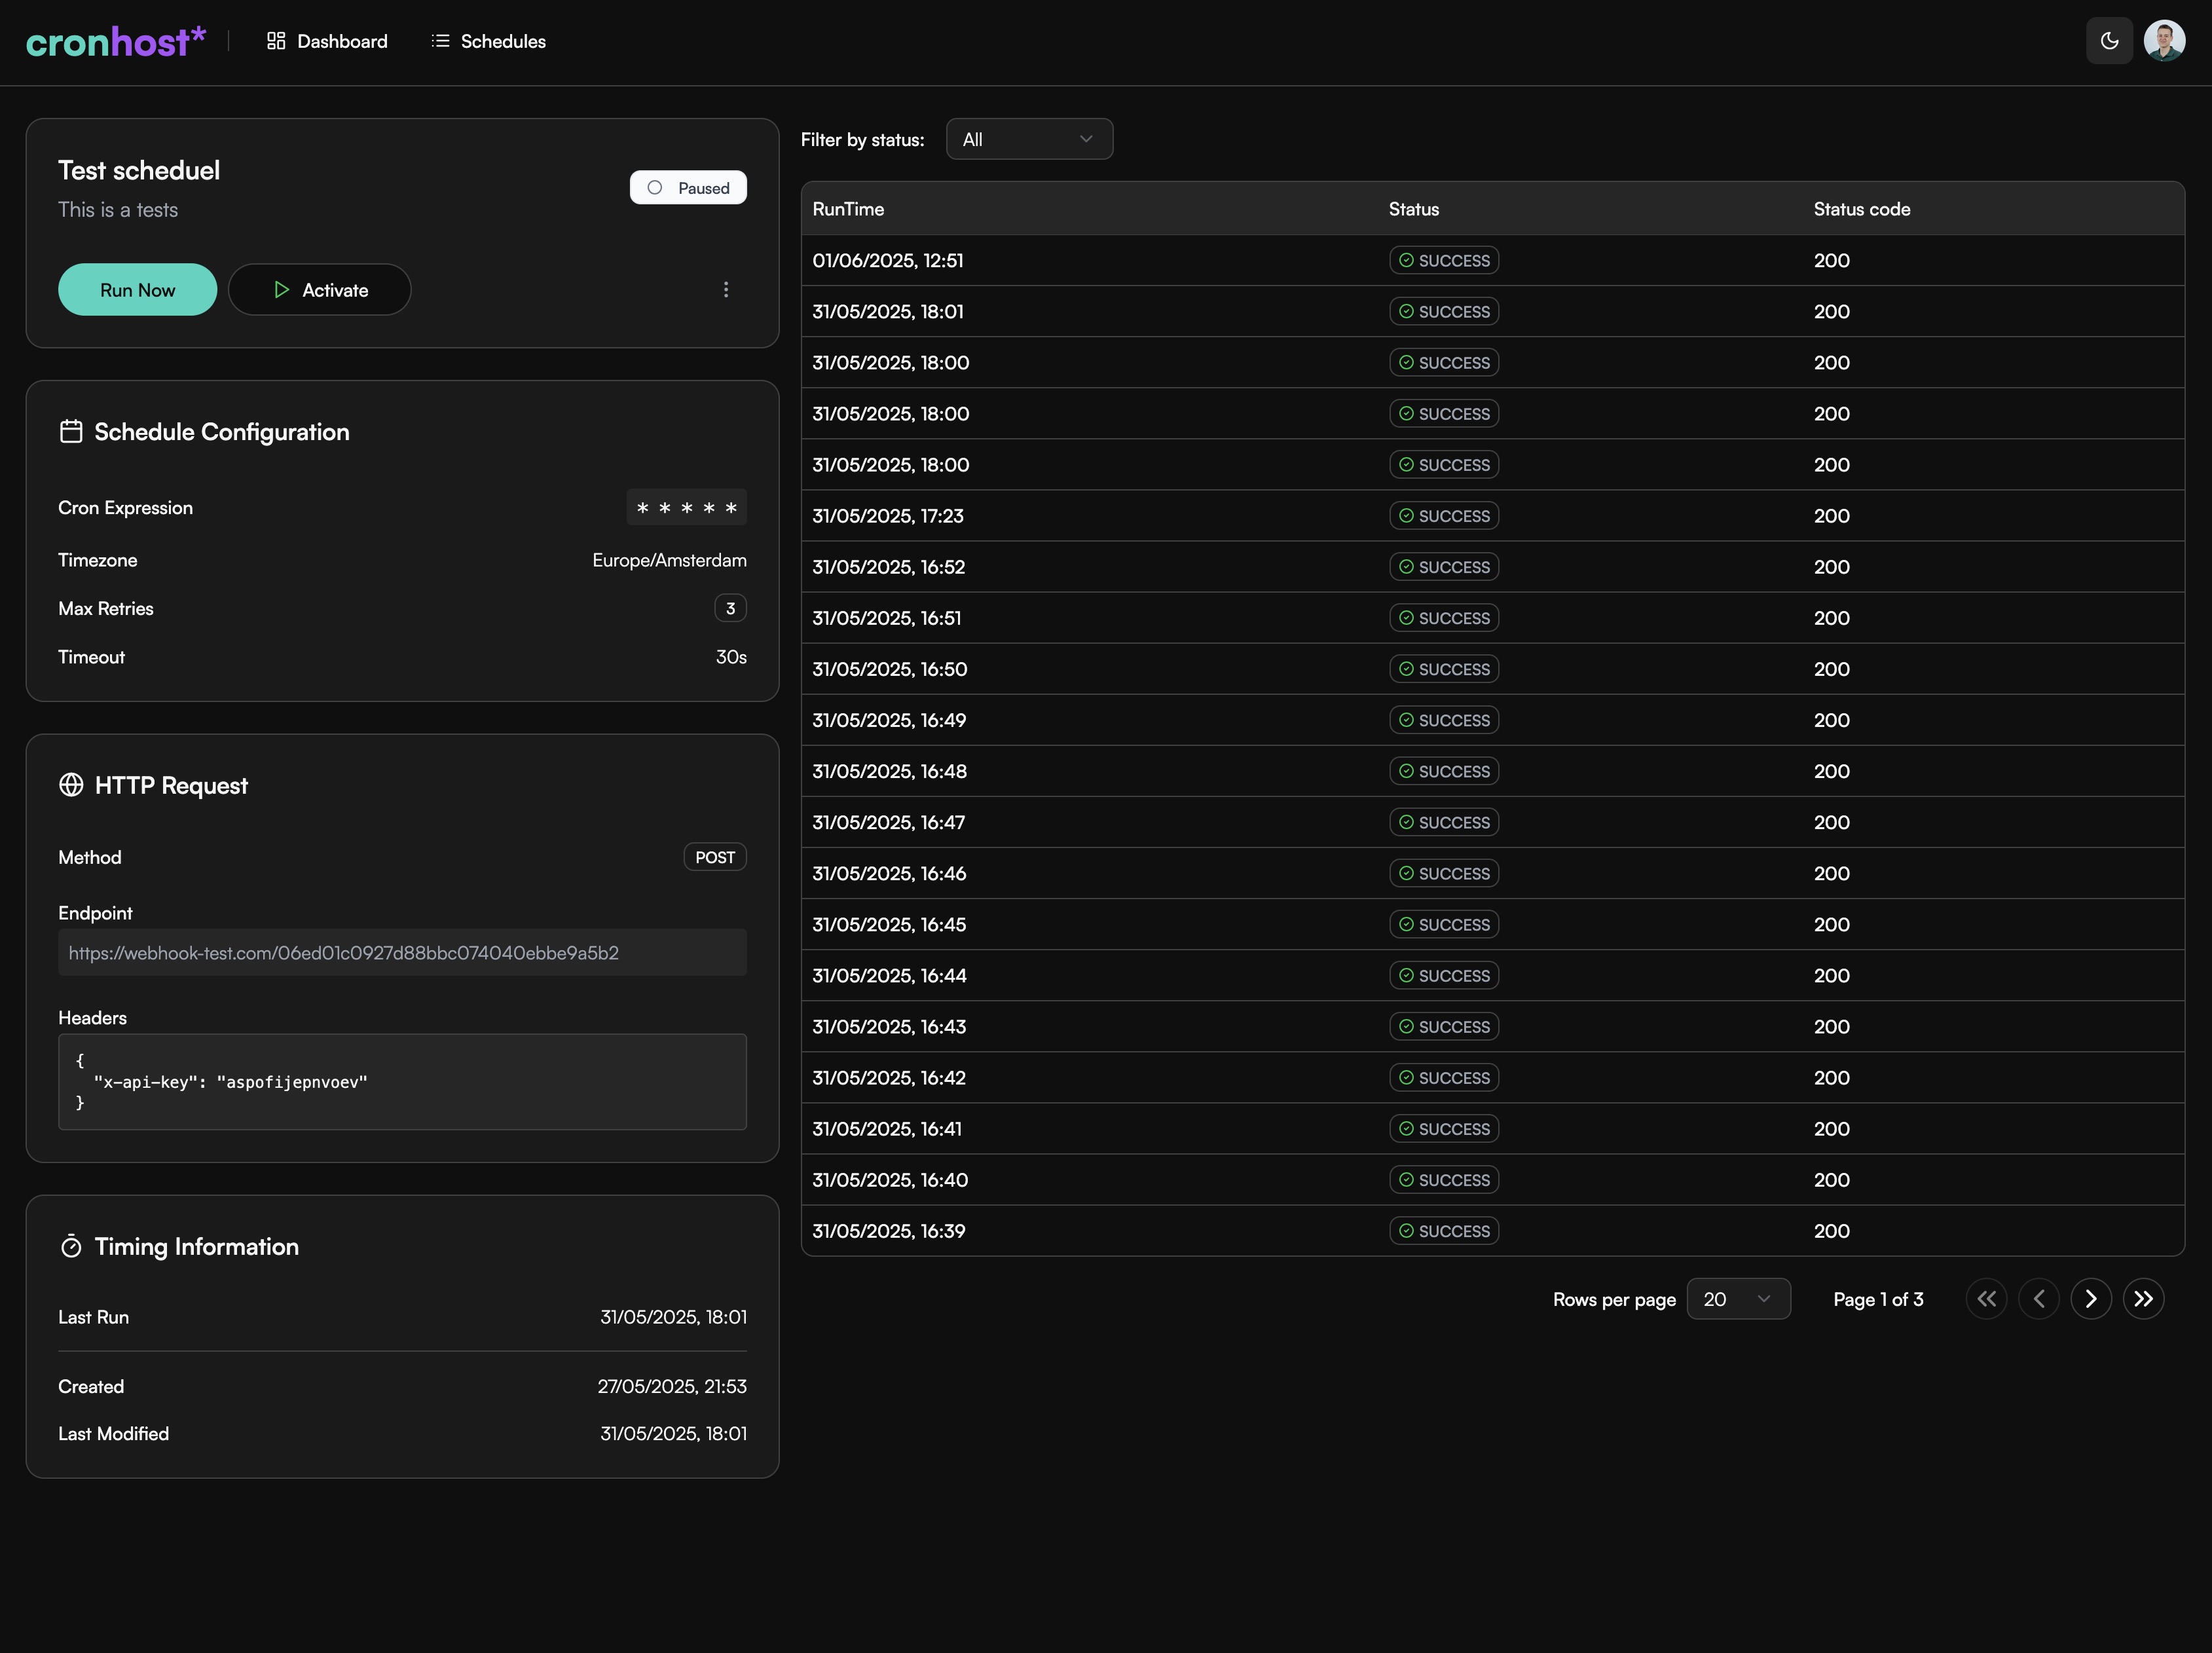Click the webhook endpoint URL field
2212x1653 pixels.
click(x=402, y=953)
